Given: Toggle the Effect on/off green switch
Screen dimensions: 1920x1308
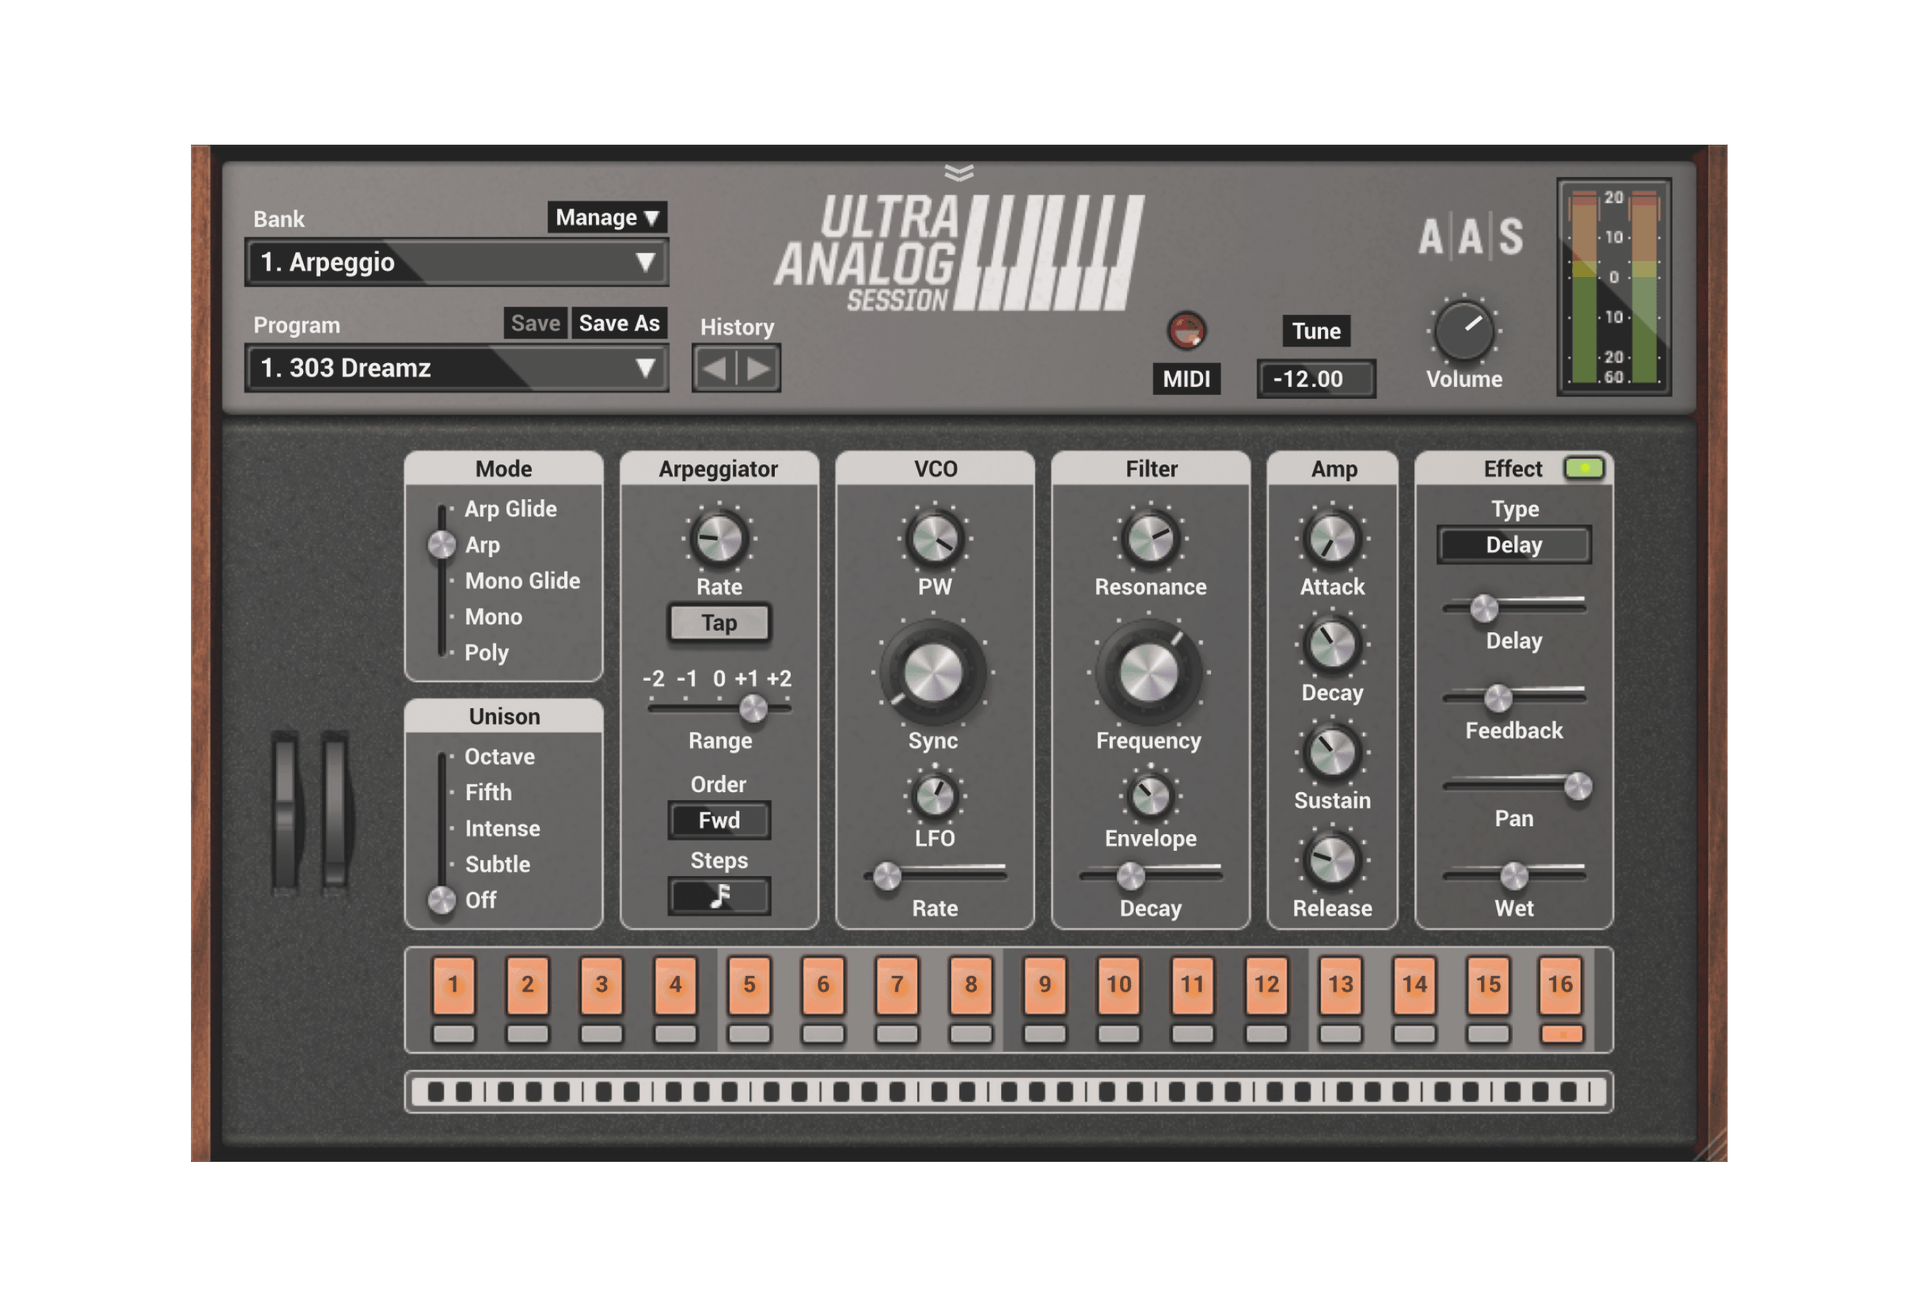Looking at the screenshot, I should [1584, 468].
